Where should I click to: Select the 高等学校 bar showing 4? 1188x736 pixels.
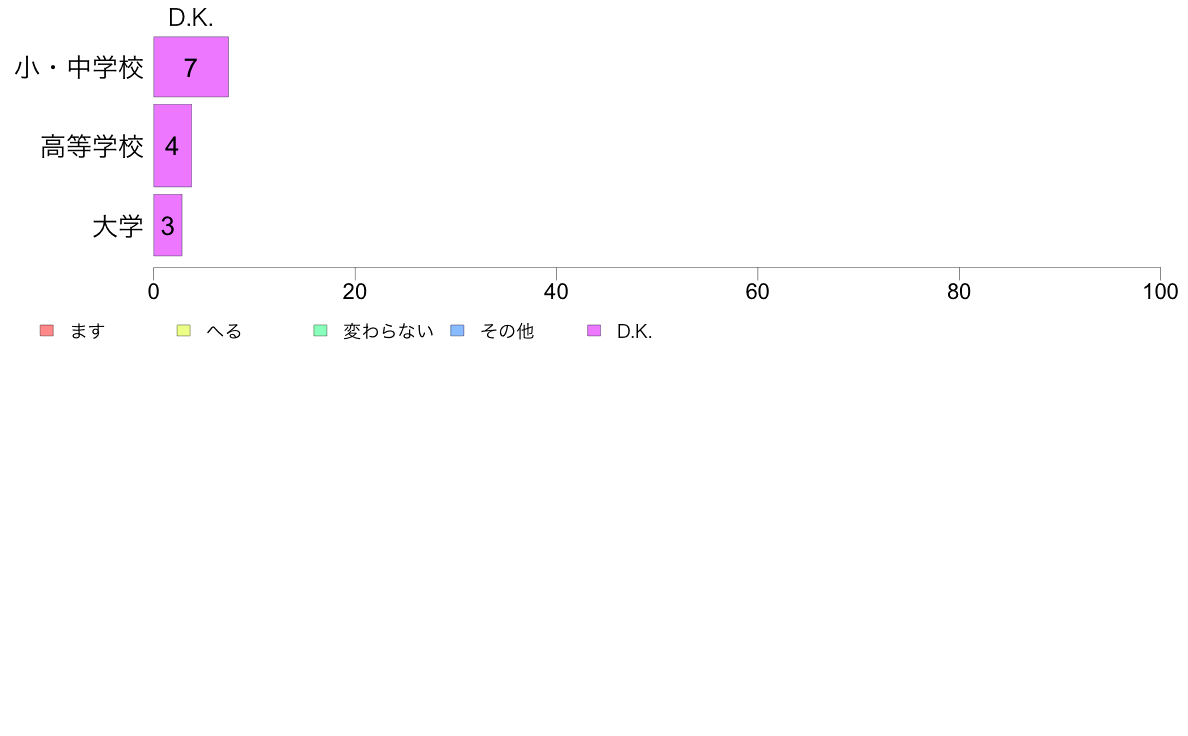[x=173, y=146]
